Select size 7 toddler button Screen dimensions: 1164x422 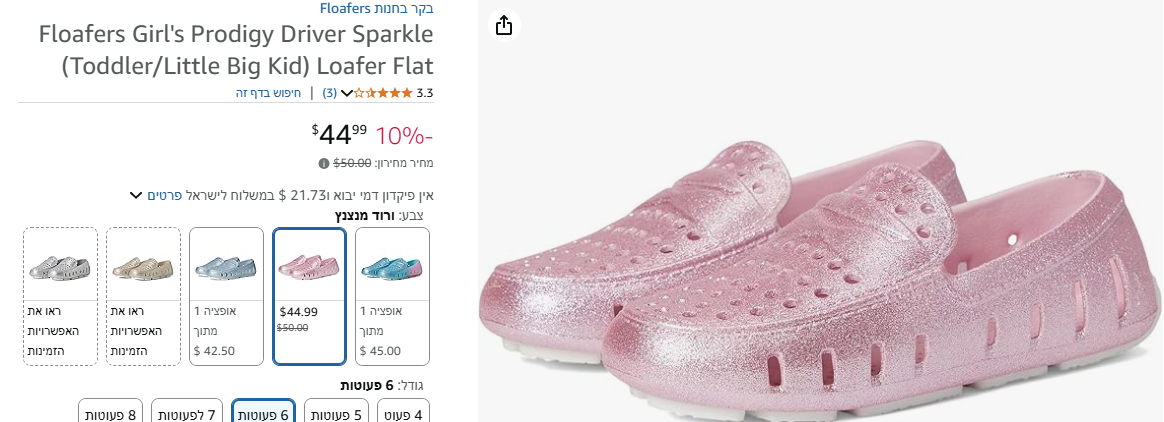pos(187,413)
